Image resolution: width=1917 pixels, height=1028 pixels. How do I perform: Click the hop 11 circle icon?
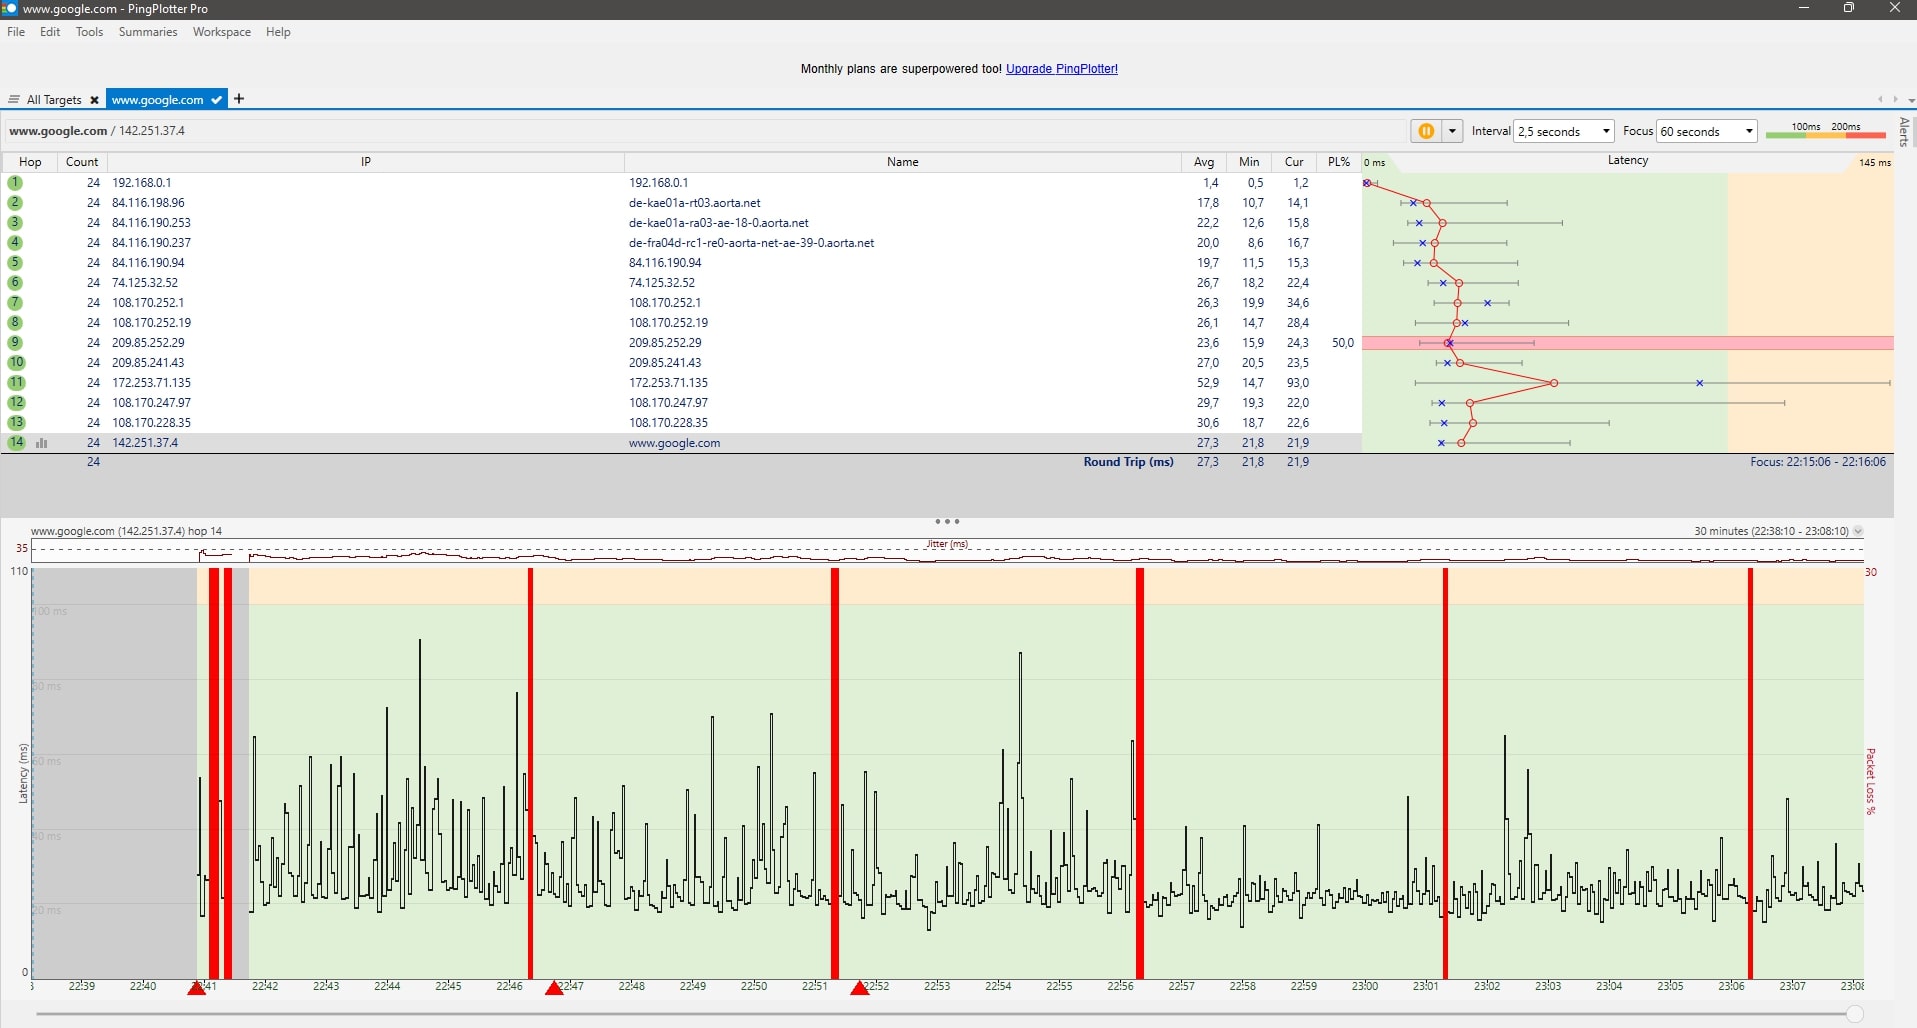(x=16, y=383)
